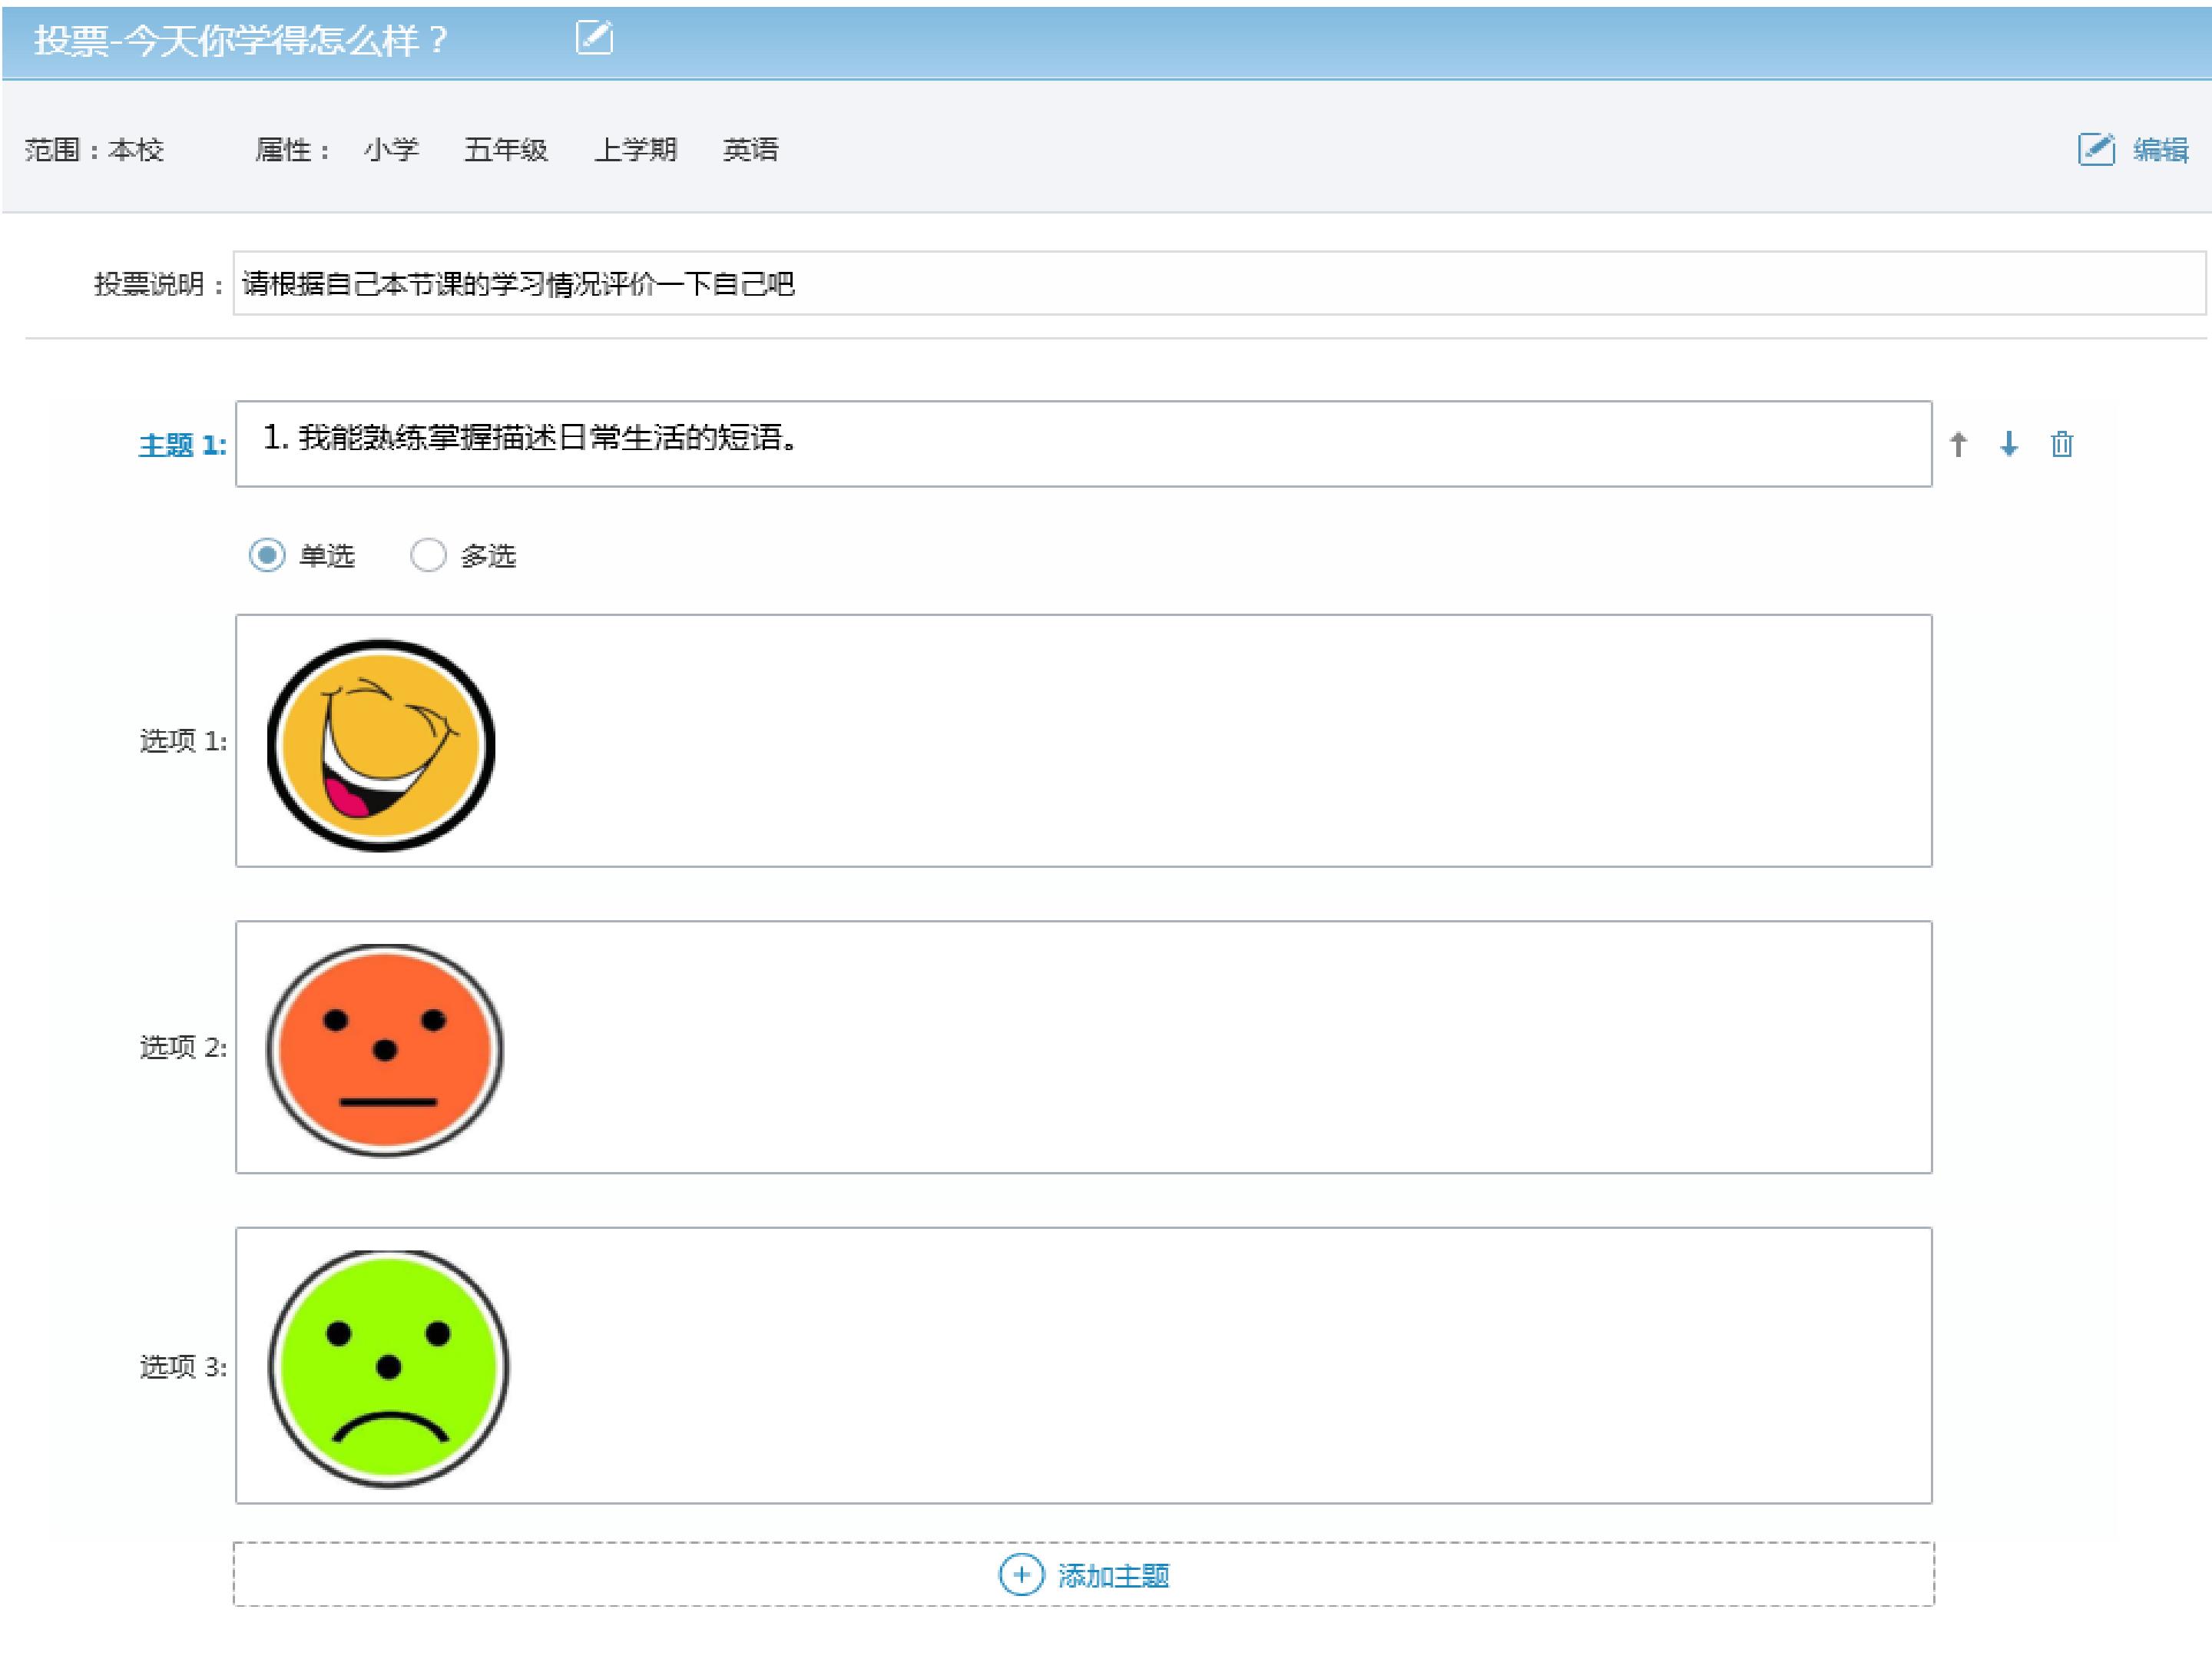
Task: Click the neutral orange face image
Action: 384,1051
